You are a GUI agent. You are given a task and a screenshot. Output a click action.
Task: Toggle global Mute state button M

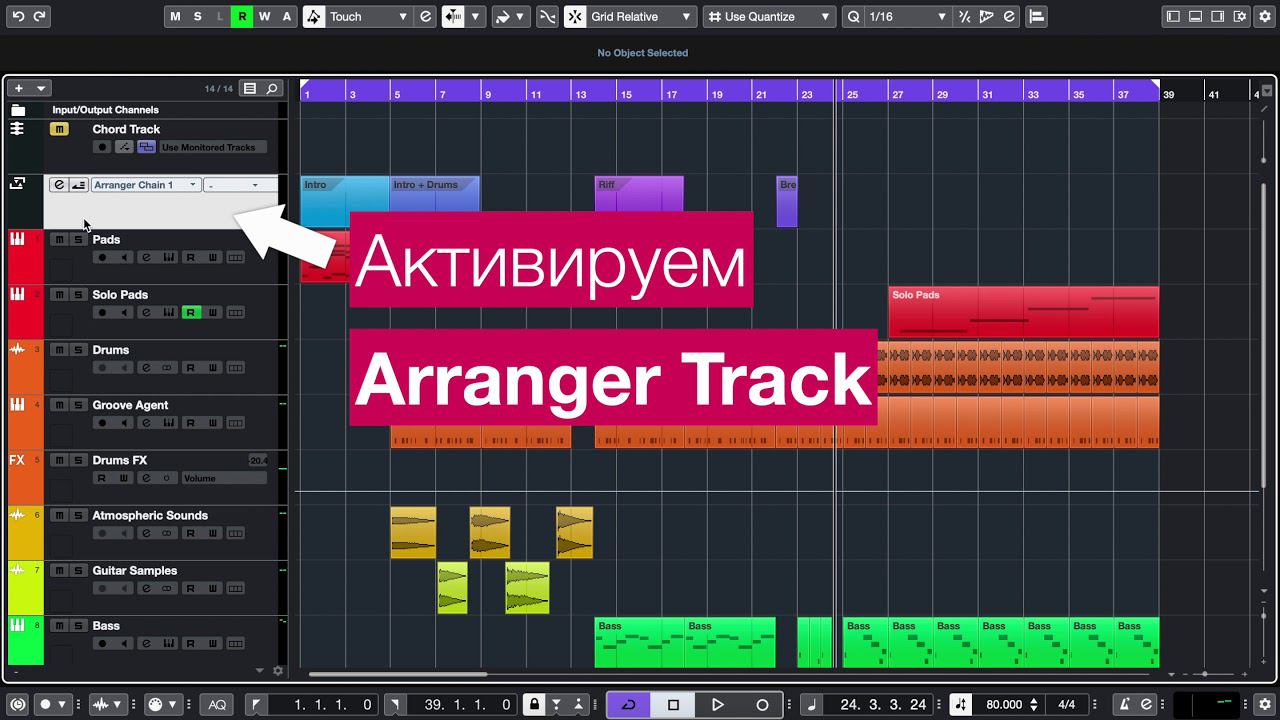(176, 17)
